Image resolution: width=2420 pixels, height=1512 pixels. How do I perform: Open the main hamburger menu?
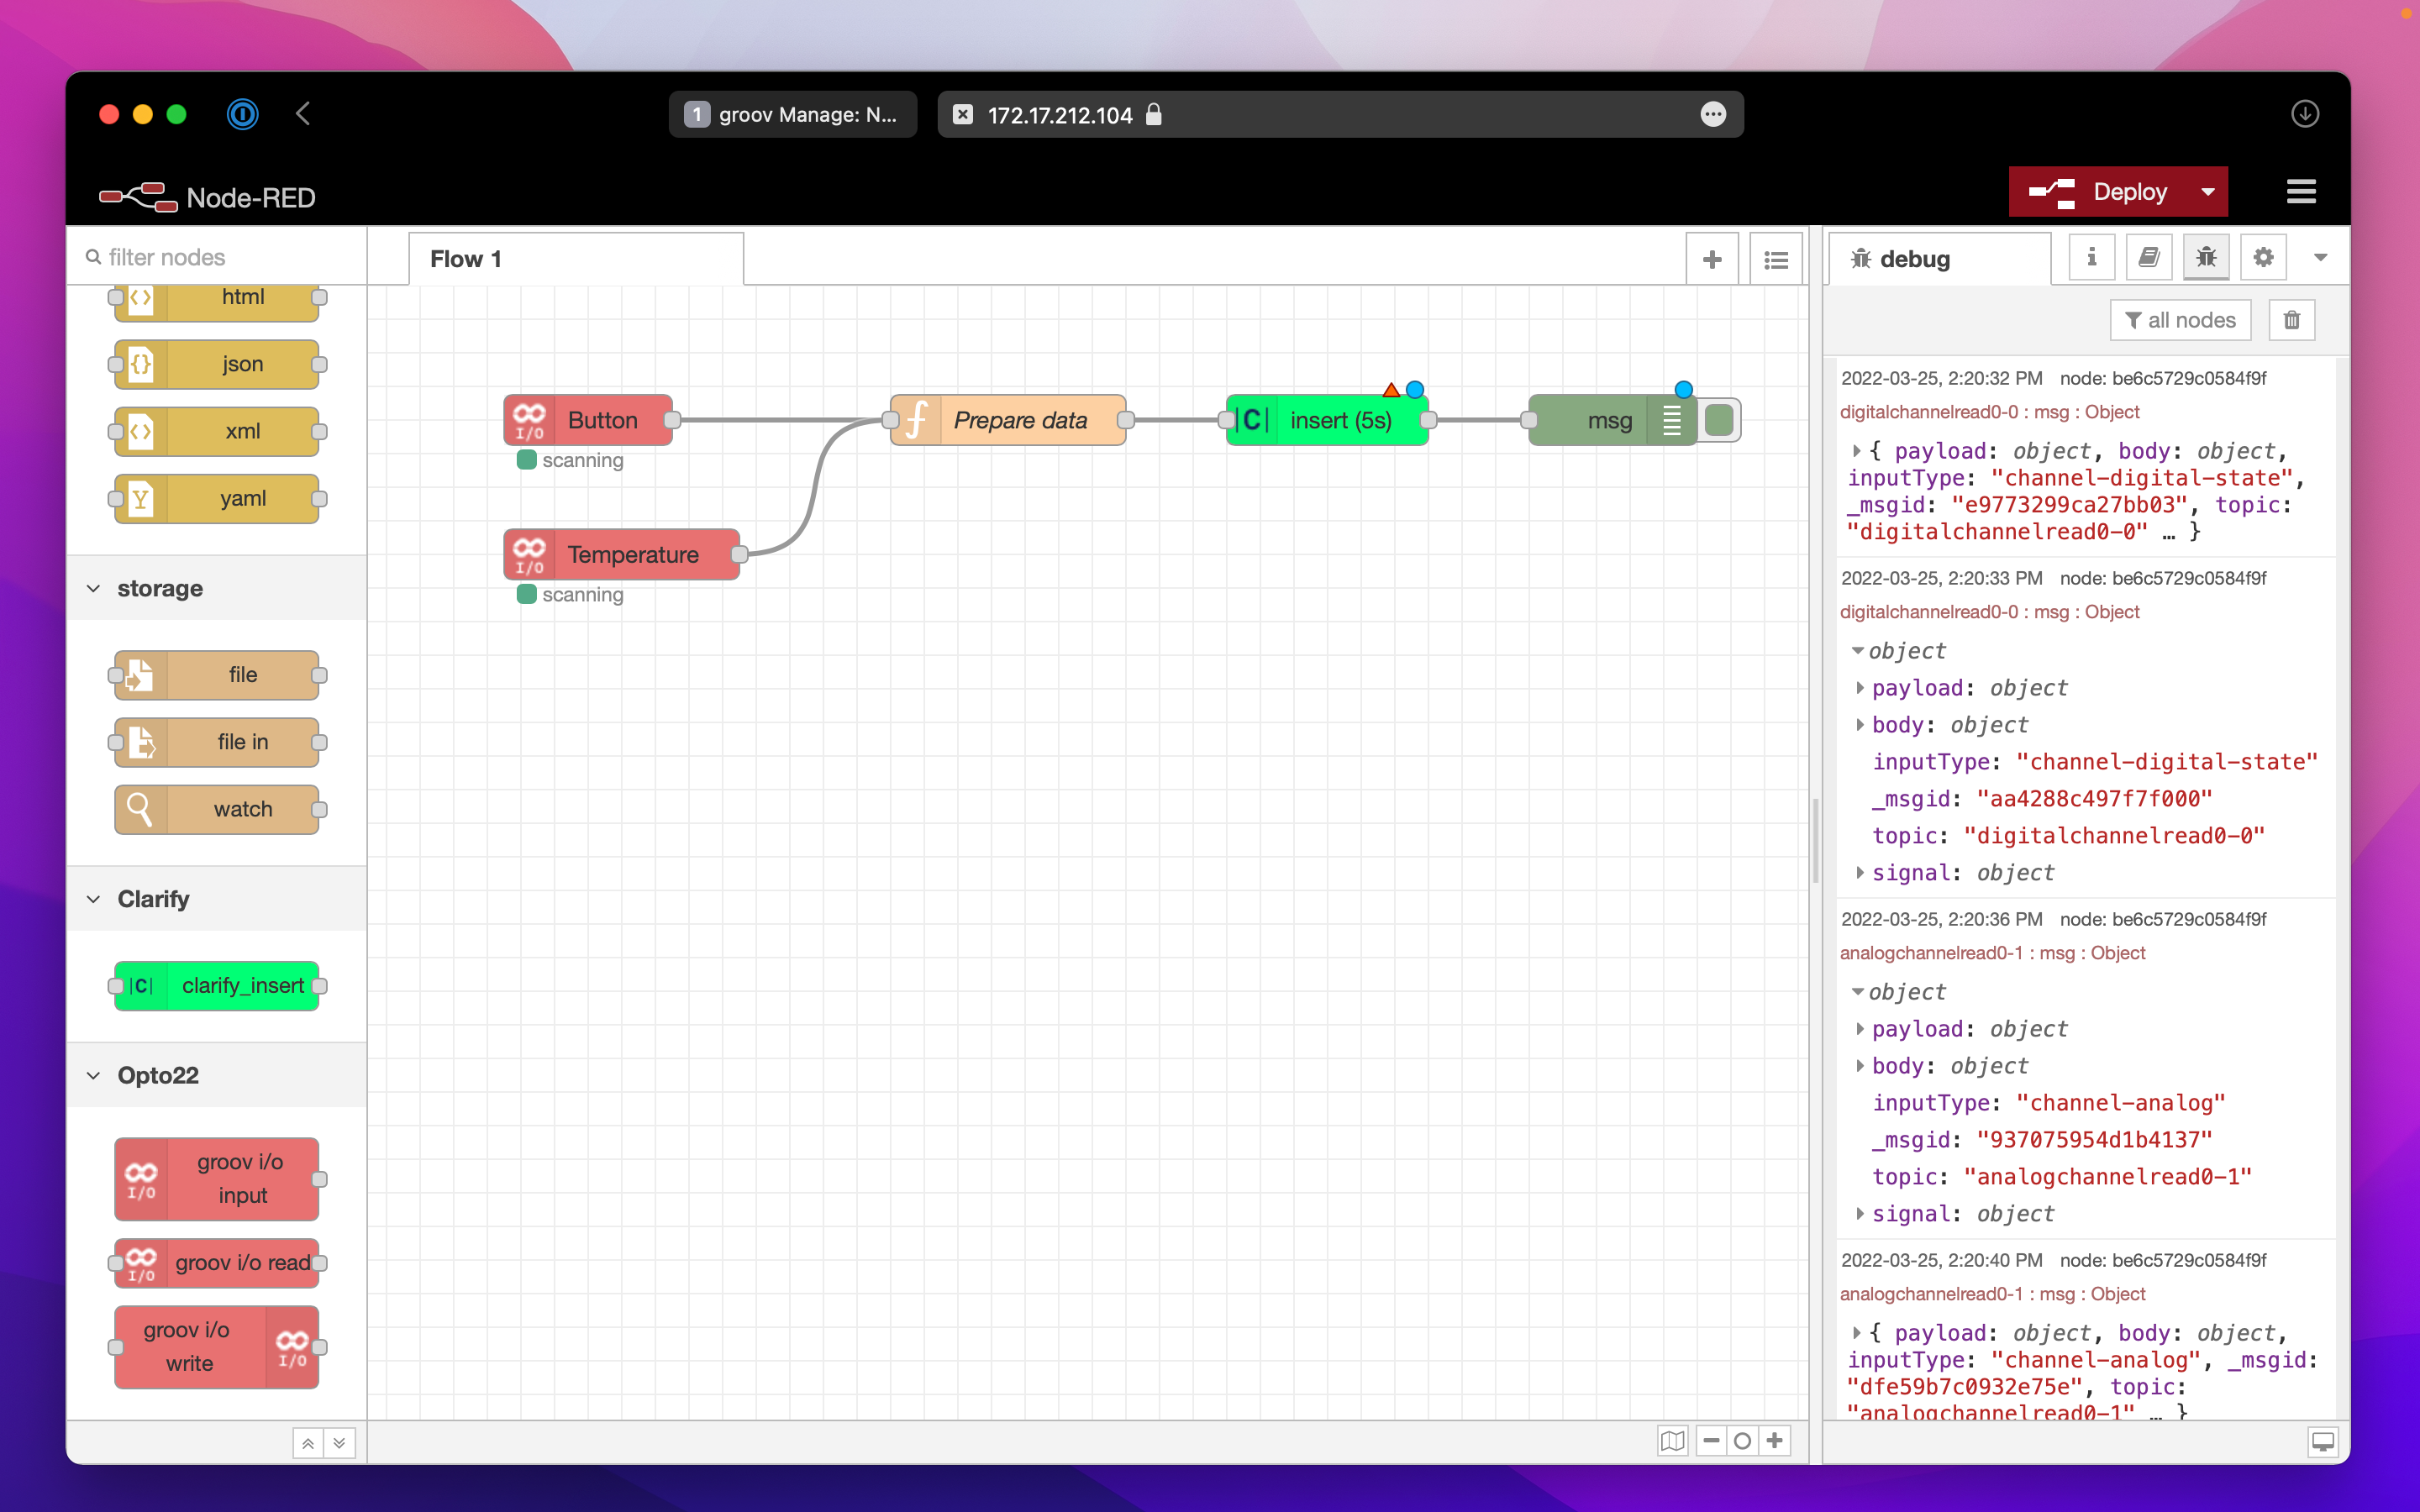point(2301,192)
